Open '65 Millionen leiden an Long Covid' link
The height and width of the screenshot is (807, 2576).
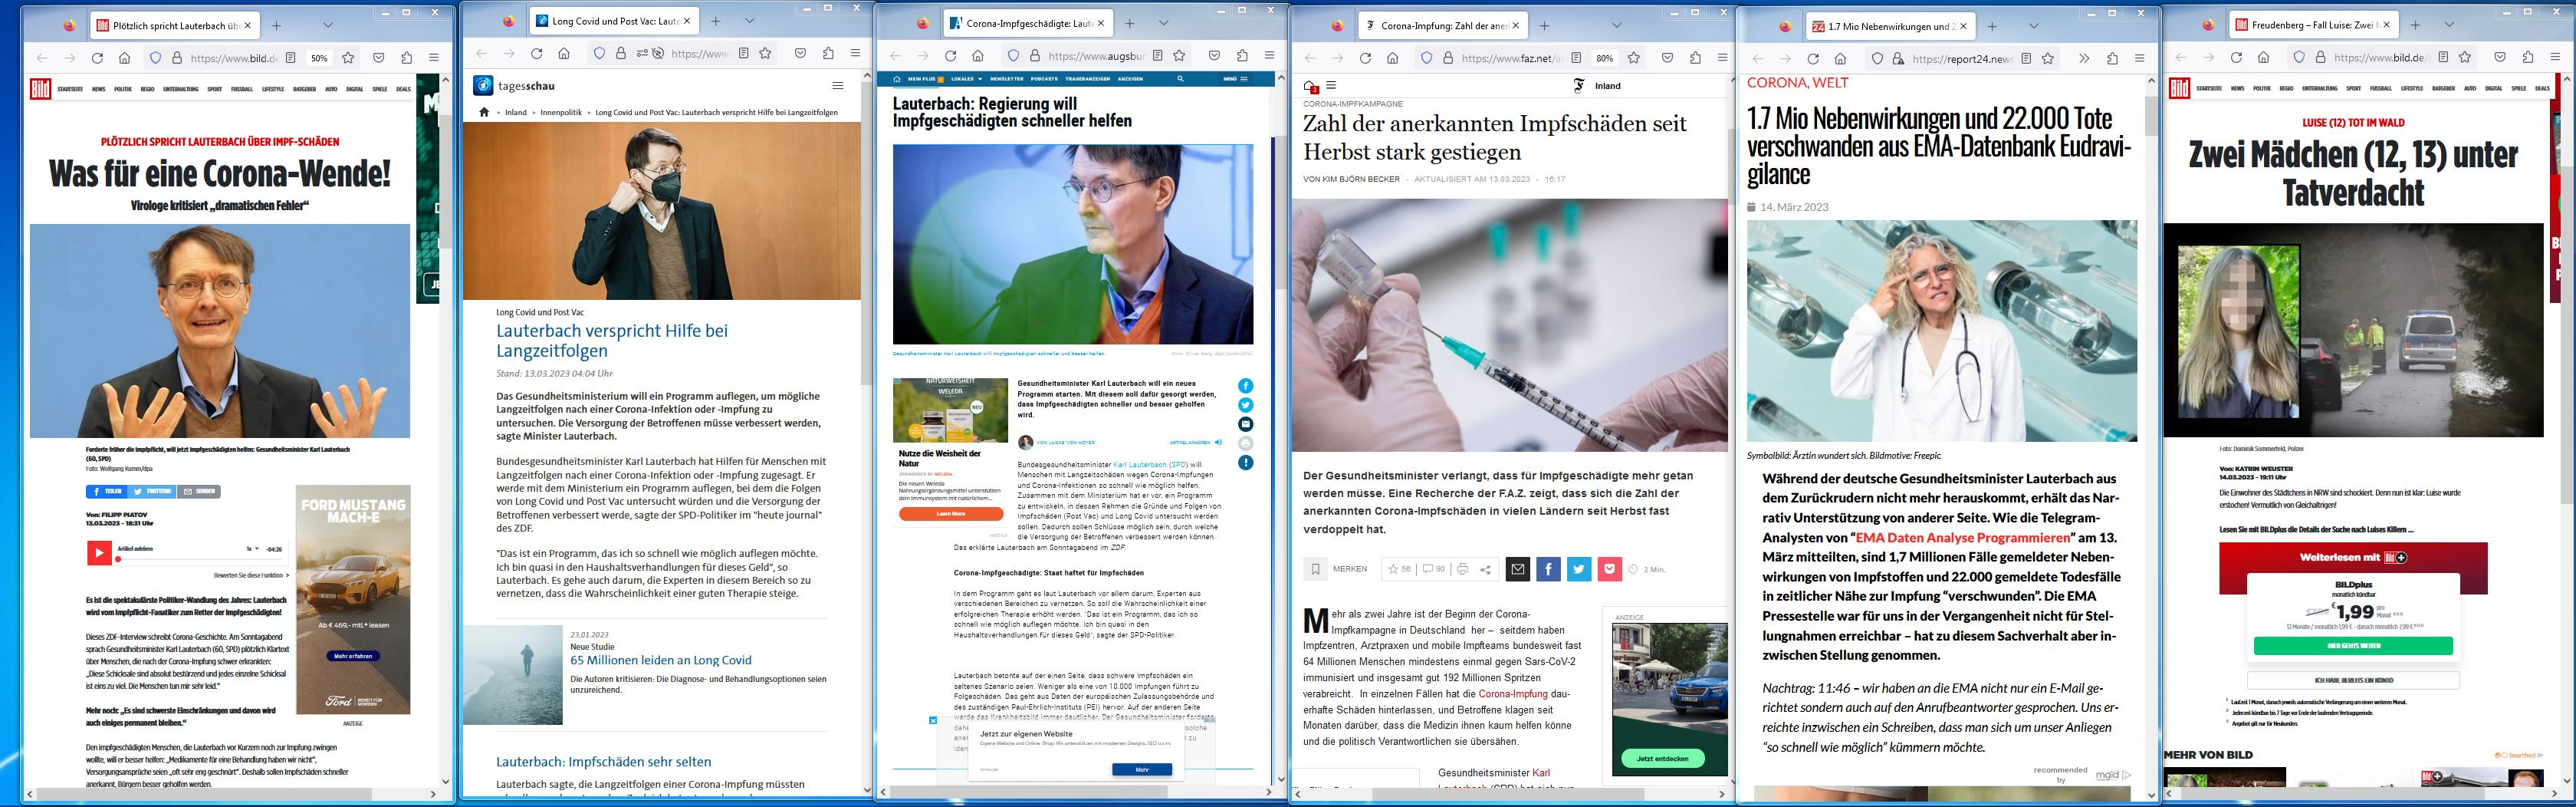(x=660, y=660)
